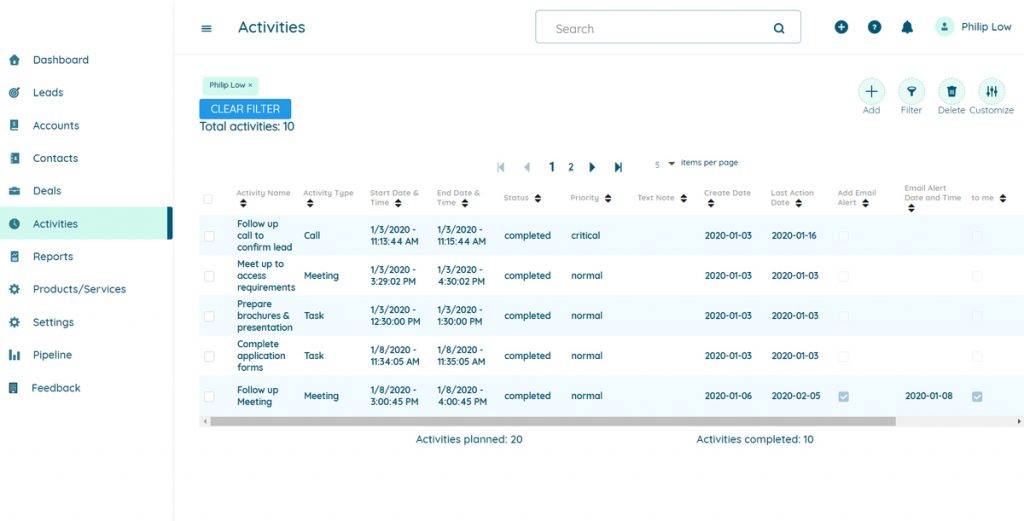Click the Delete trash icon
1024x521 pixels.
(x=951, y=92)
